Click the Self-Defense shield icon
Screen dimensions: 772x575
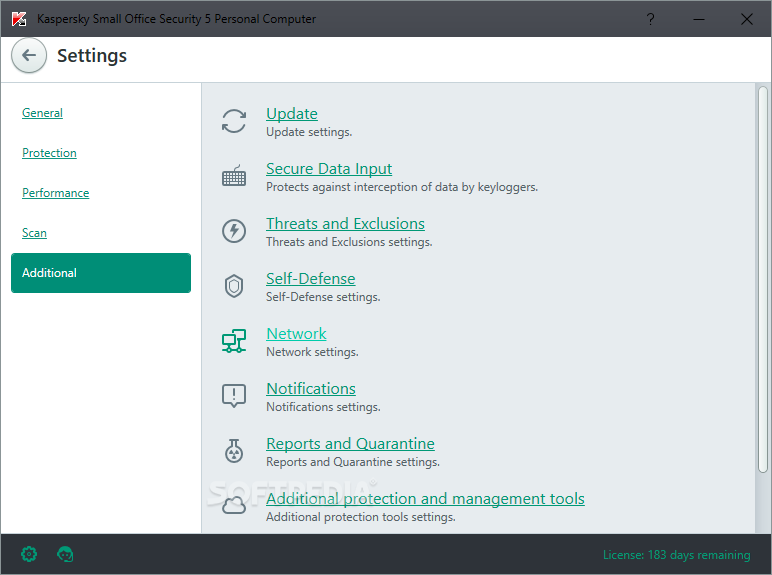234,286
